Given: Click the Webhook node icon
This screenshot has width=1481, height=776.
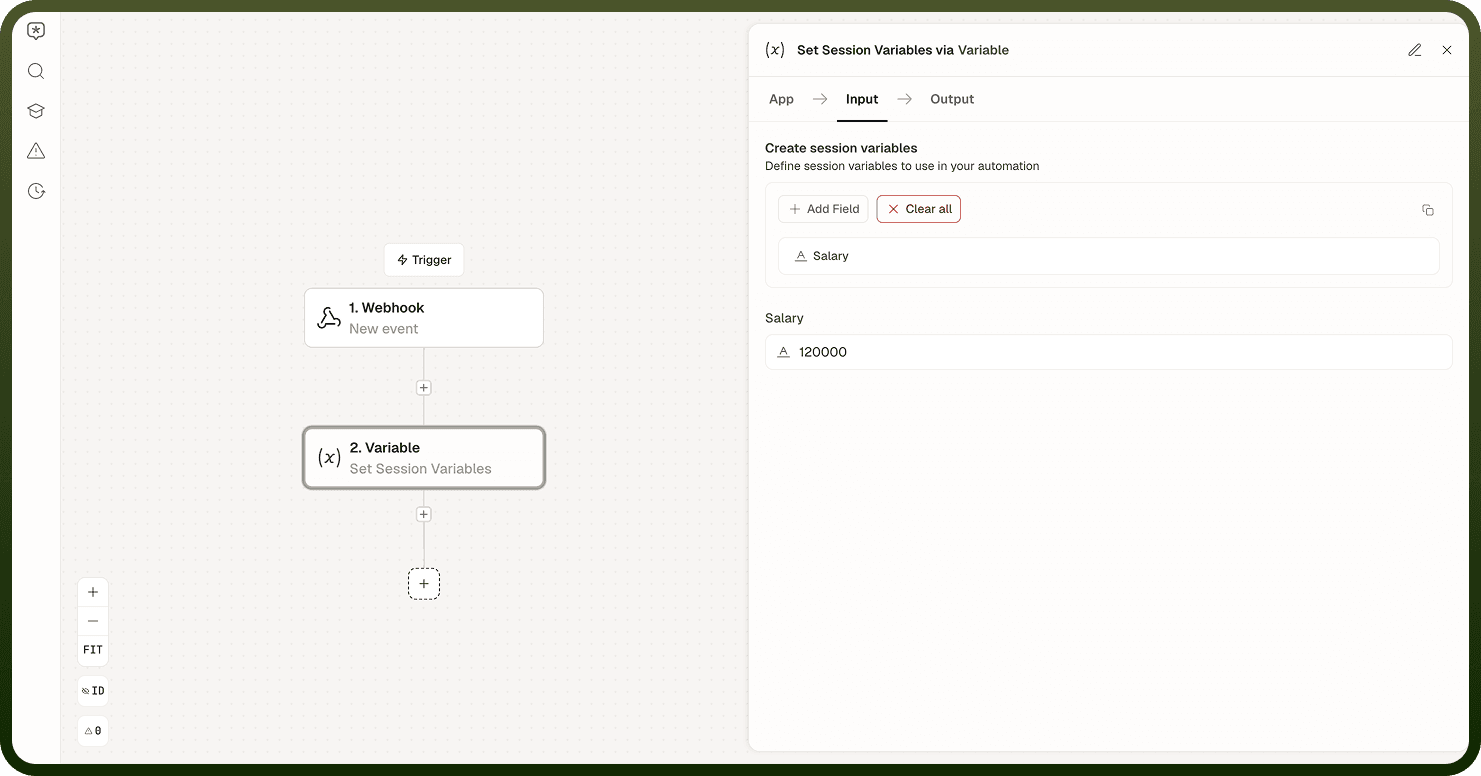Looking at the screenshot, I should pos(328,318).
